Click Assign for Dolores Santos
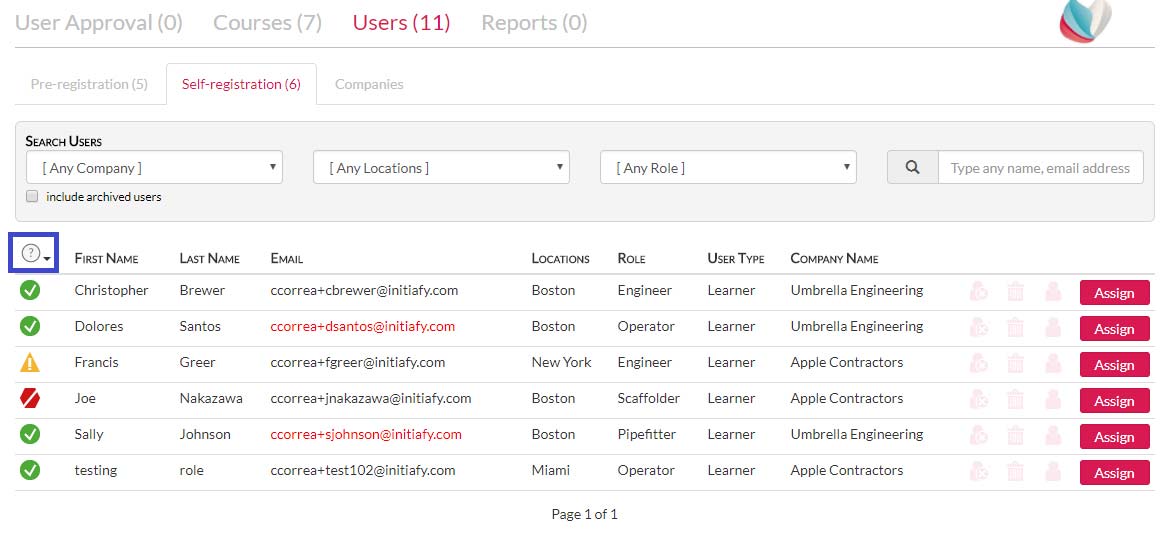 [x=1114, y=329]
